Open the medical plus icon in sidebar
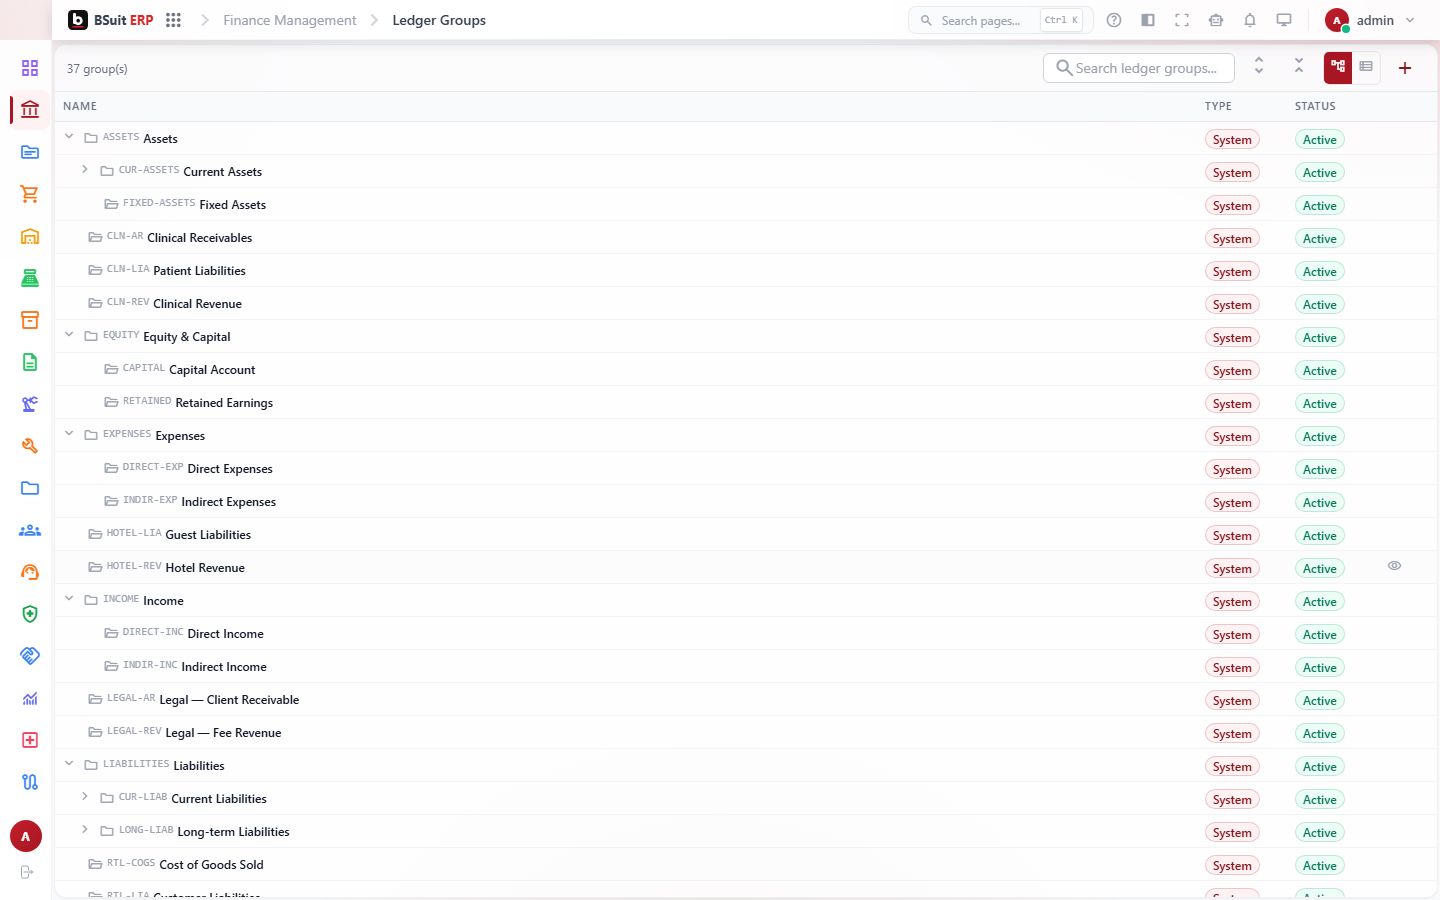The height and width of the screenshot is (900, 1440). 30,740
